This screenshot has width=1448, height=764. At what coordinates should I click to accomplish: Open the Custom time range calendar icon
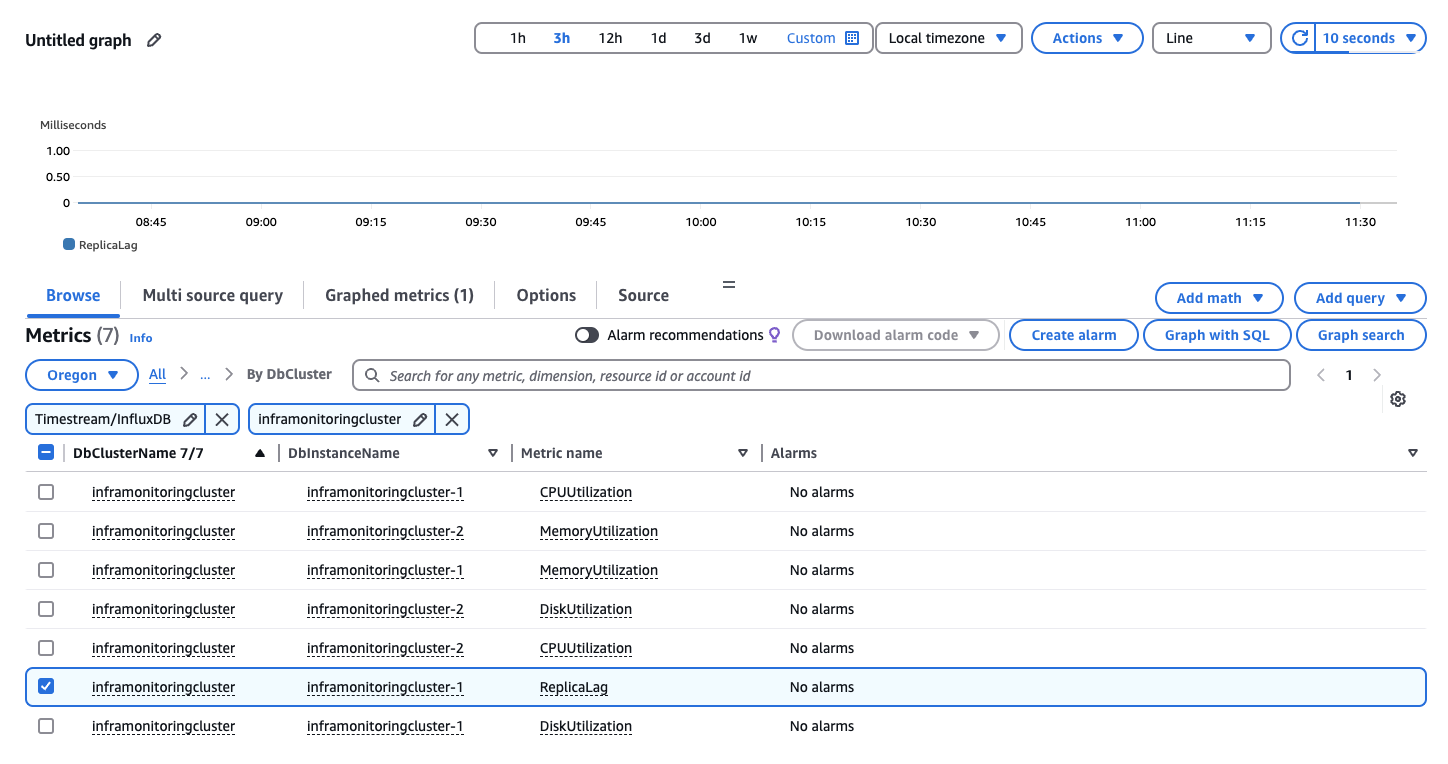[x=850, y=37]
